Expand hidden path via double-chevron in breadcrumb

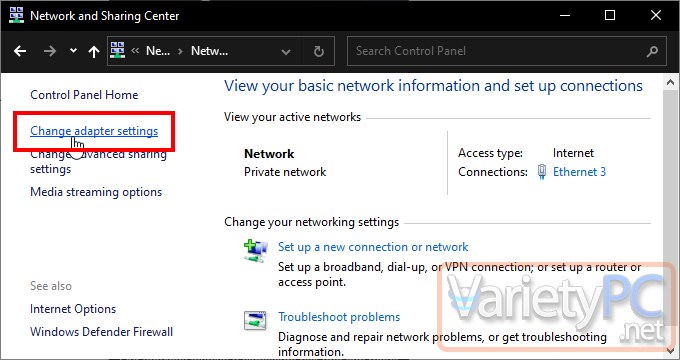tap(135, 51)
